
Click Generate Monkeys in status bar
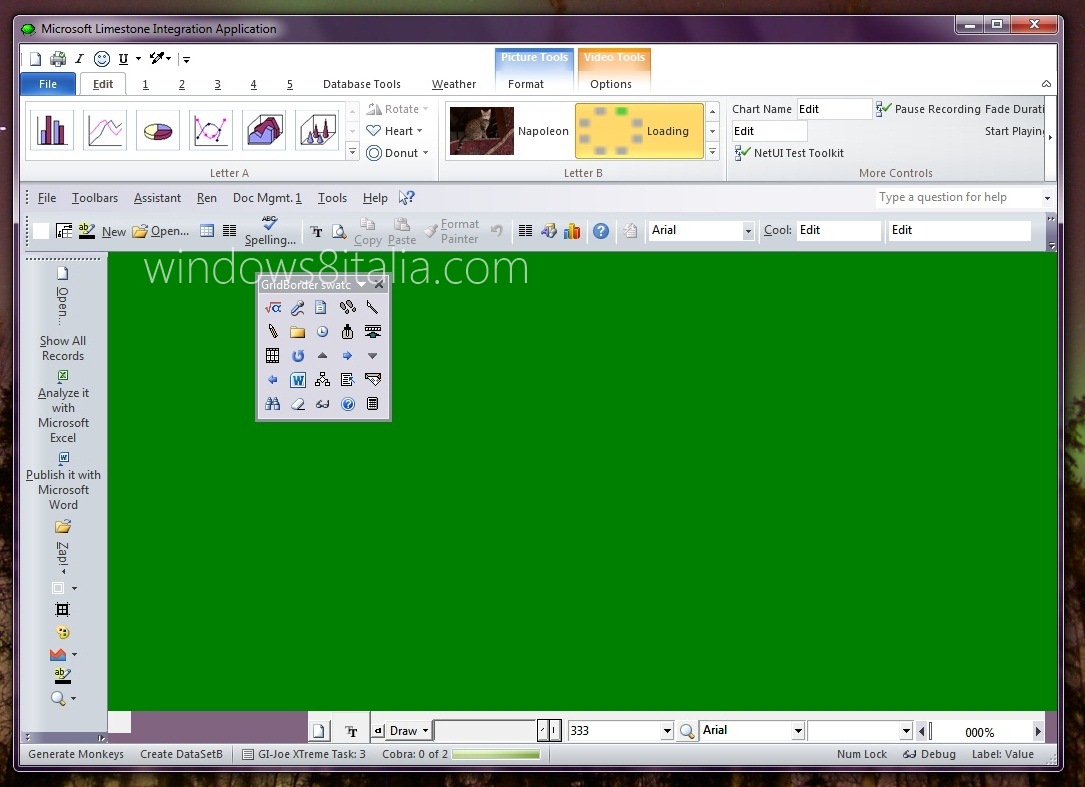[76, 754]
